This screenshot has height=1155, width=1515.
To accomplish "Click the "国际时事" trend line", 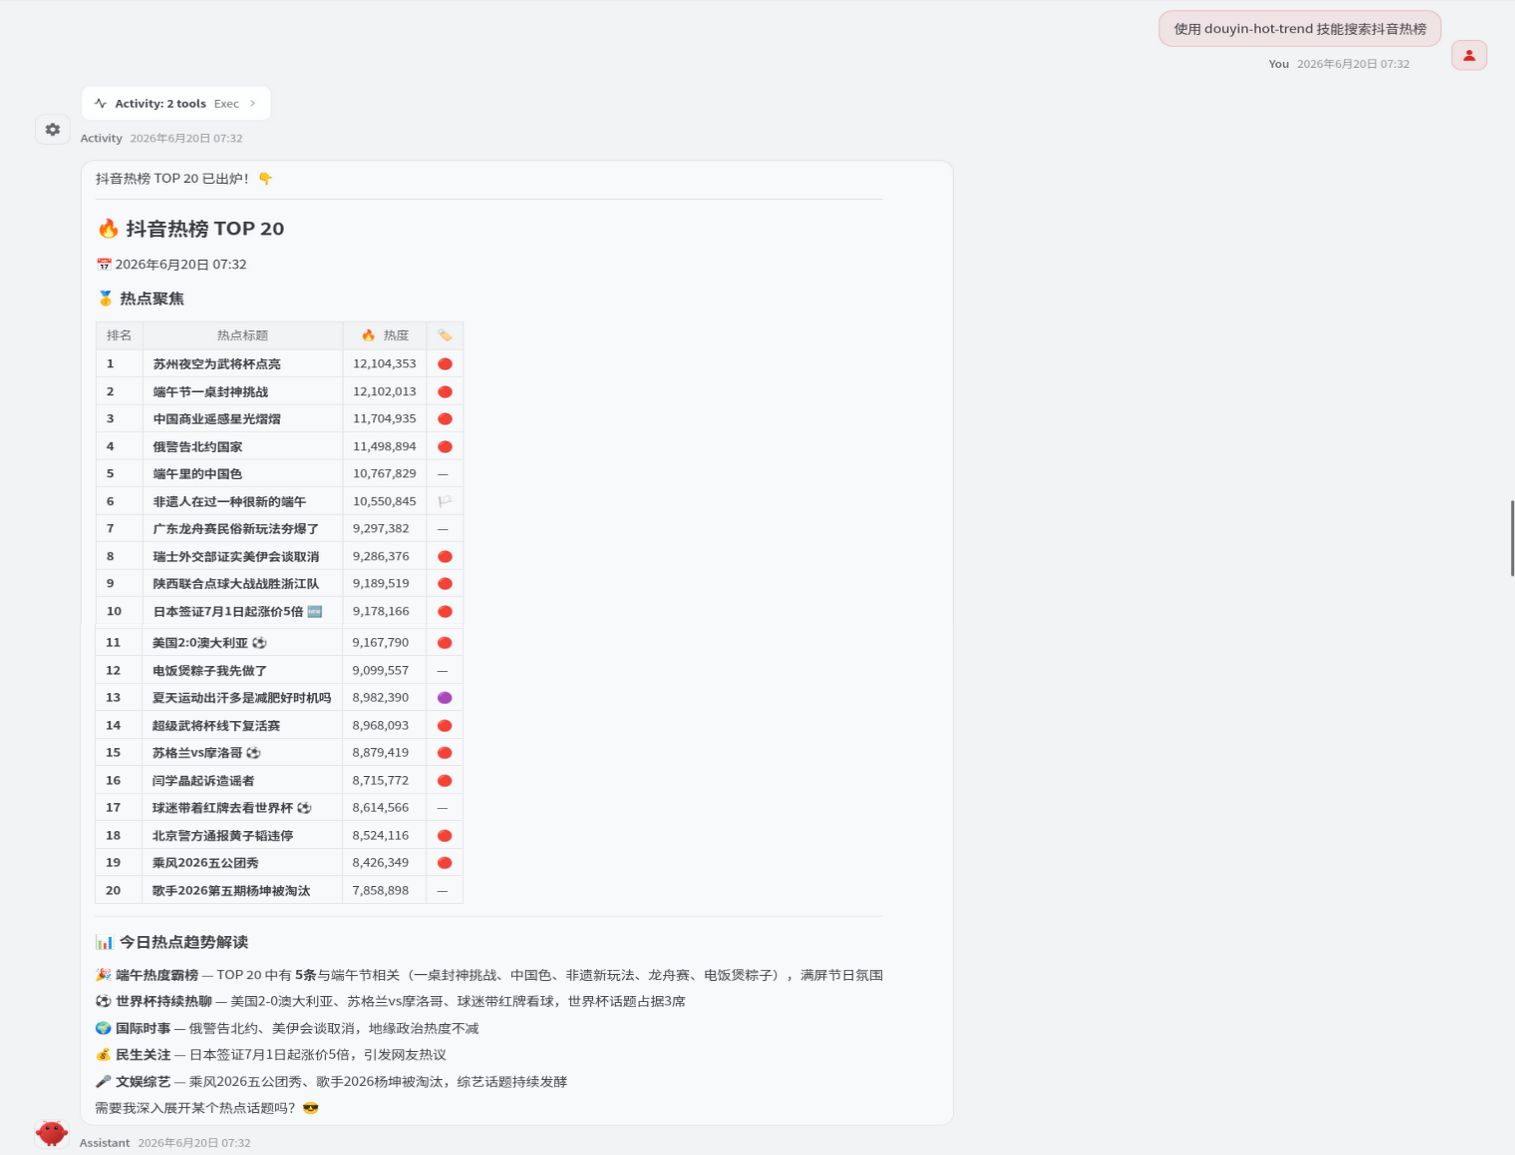I will tap(287, 1028).
